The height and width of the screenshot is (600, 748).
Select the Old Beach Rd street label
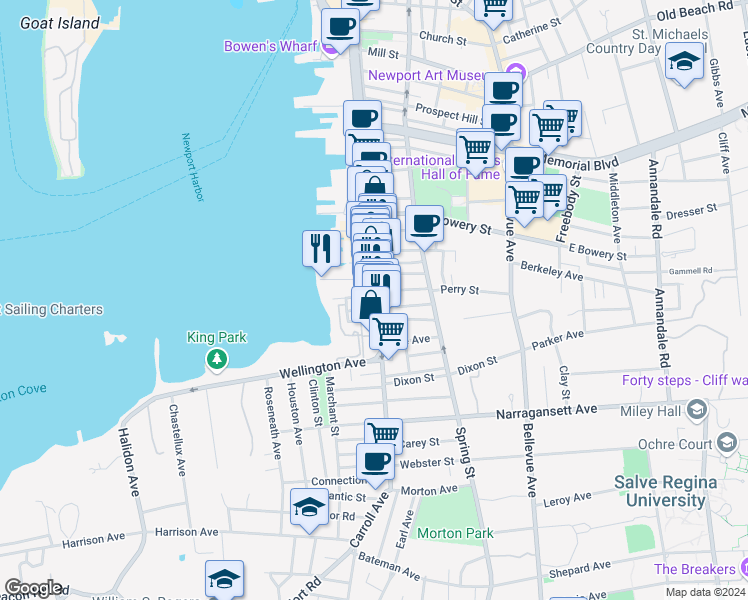click(x=695, y=11)
